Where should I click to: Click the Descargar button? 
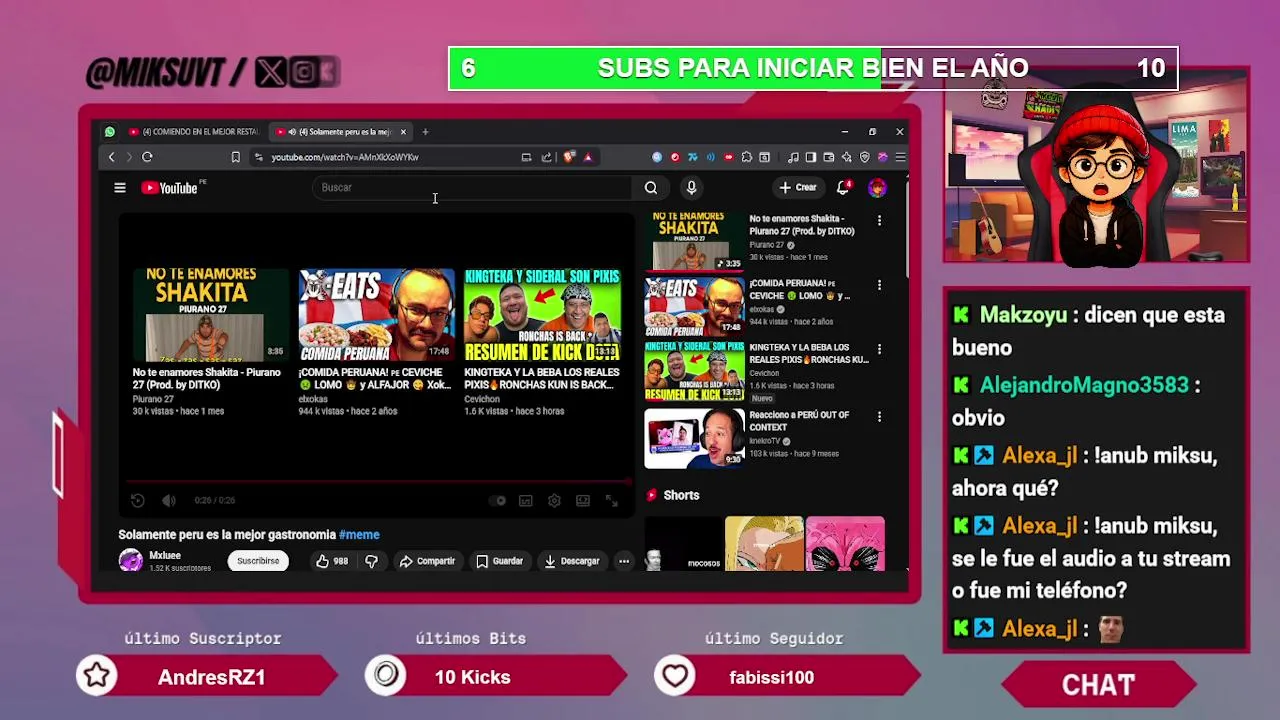point(572,561)
